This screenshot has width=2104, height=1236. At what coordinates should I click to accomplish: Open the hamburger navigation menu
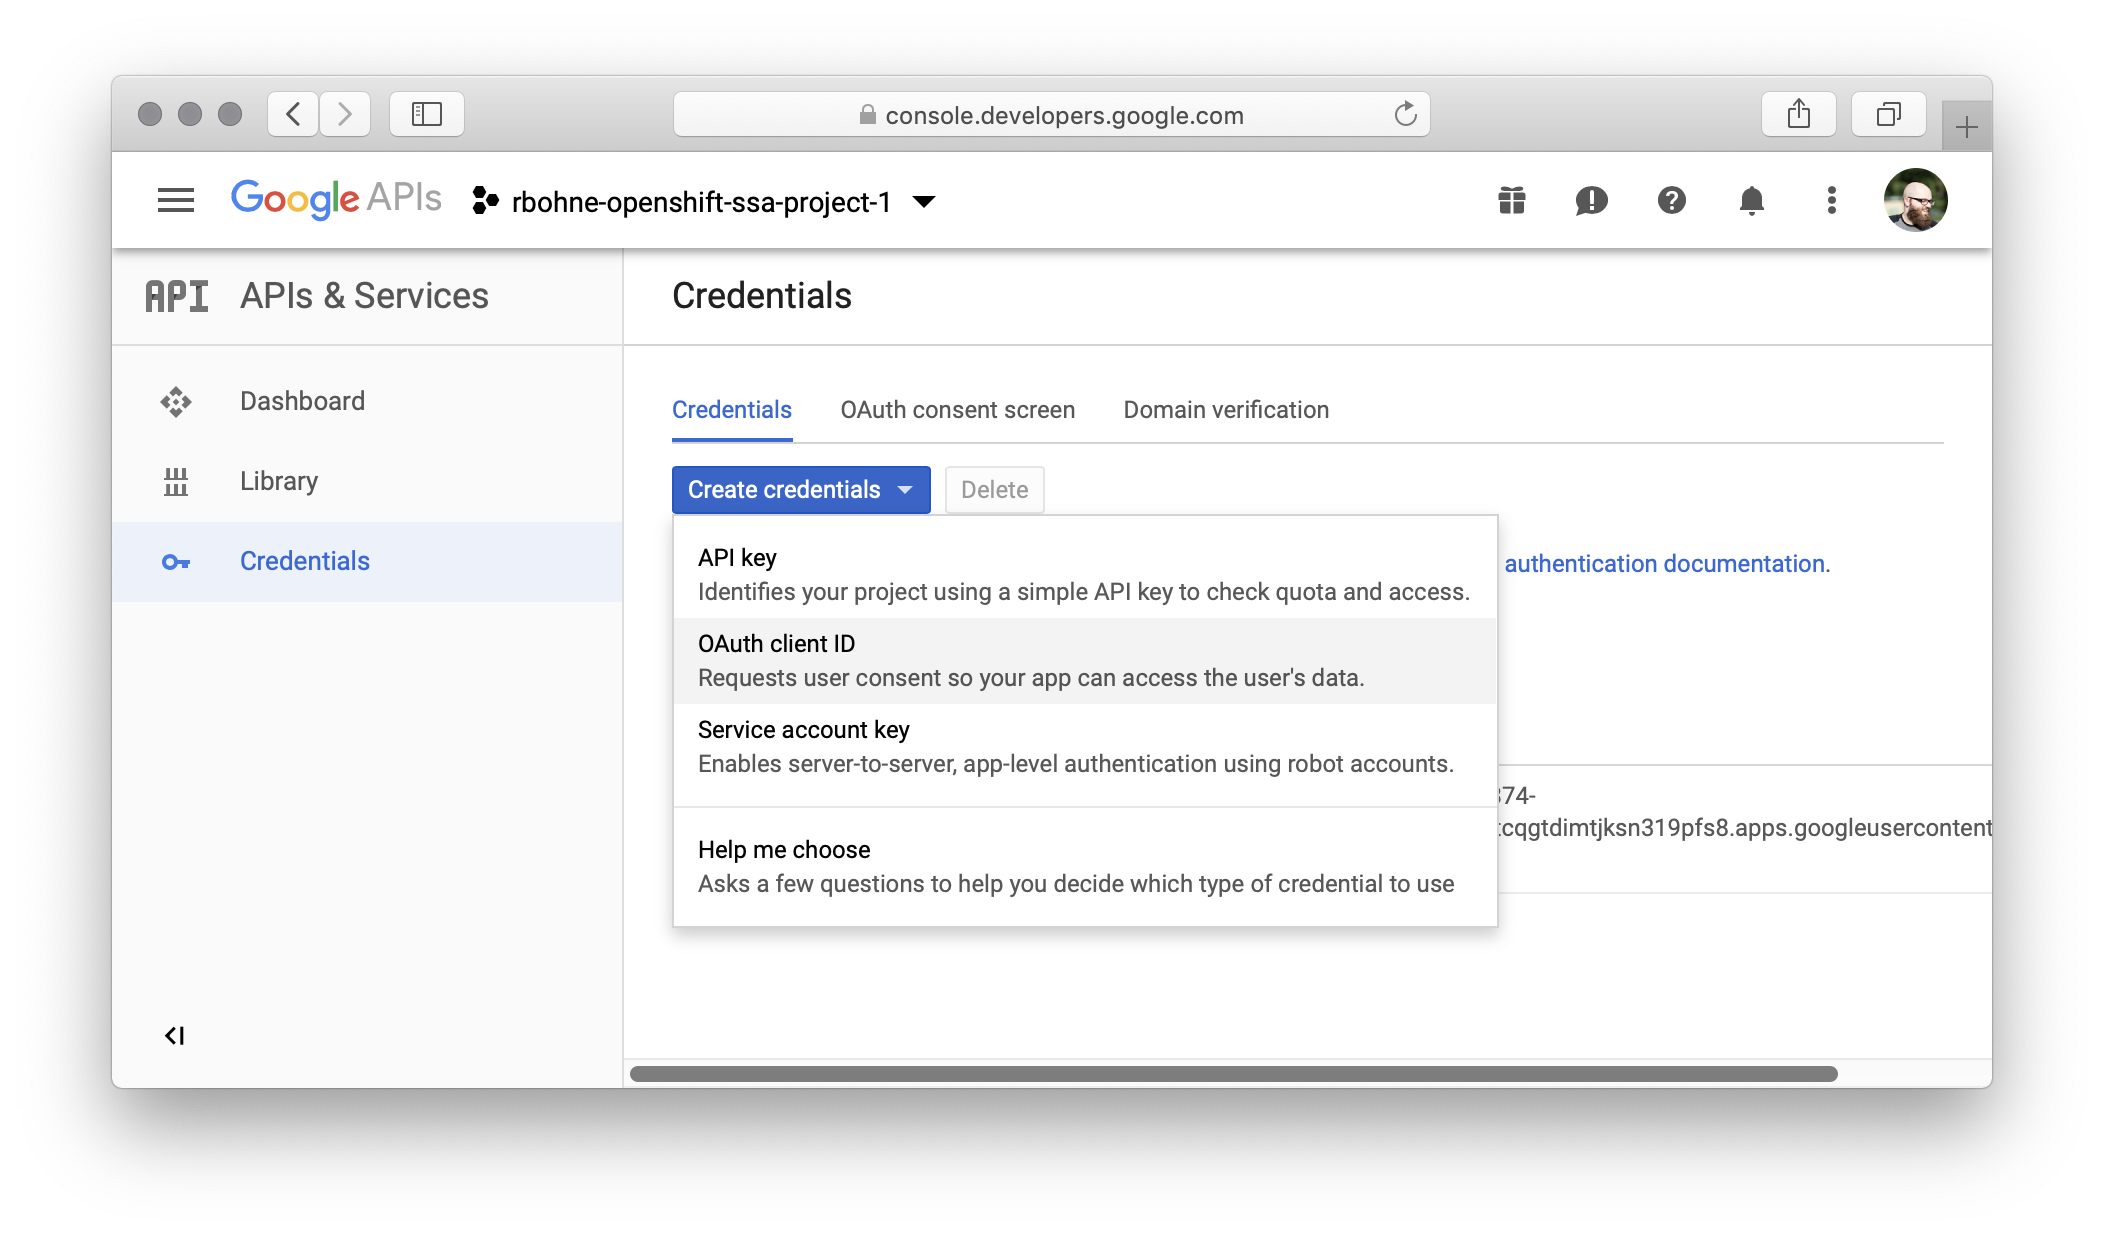pyautogui.click(x=176, y=200)
